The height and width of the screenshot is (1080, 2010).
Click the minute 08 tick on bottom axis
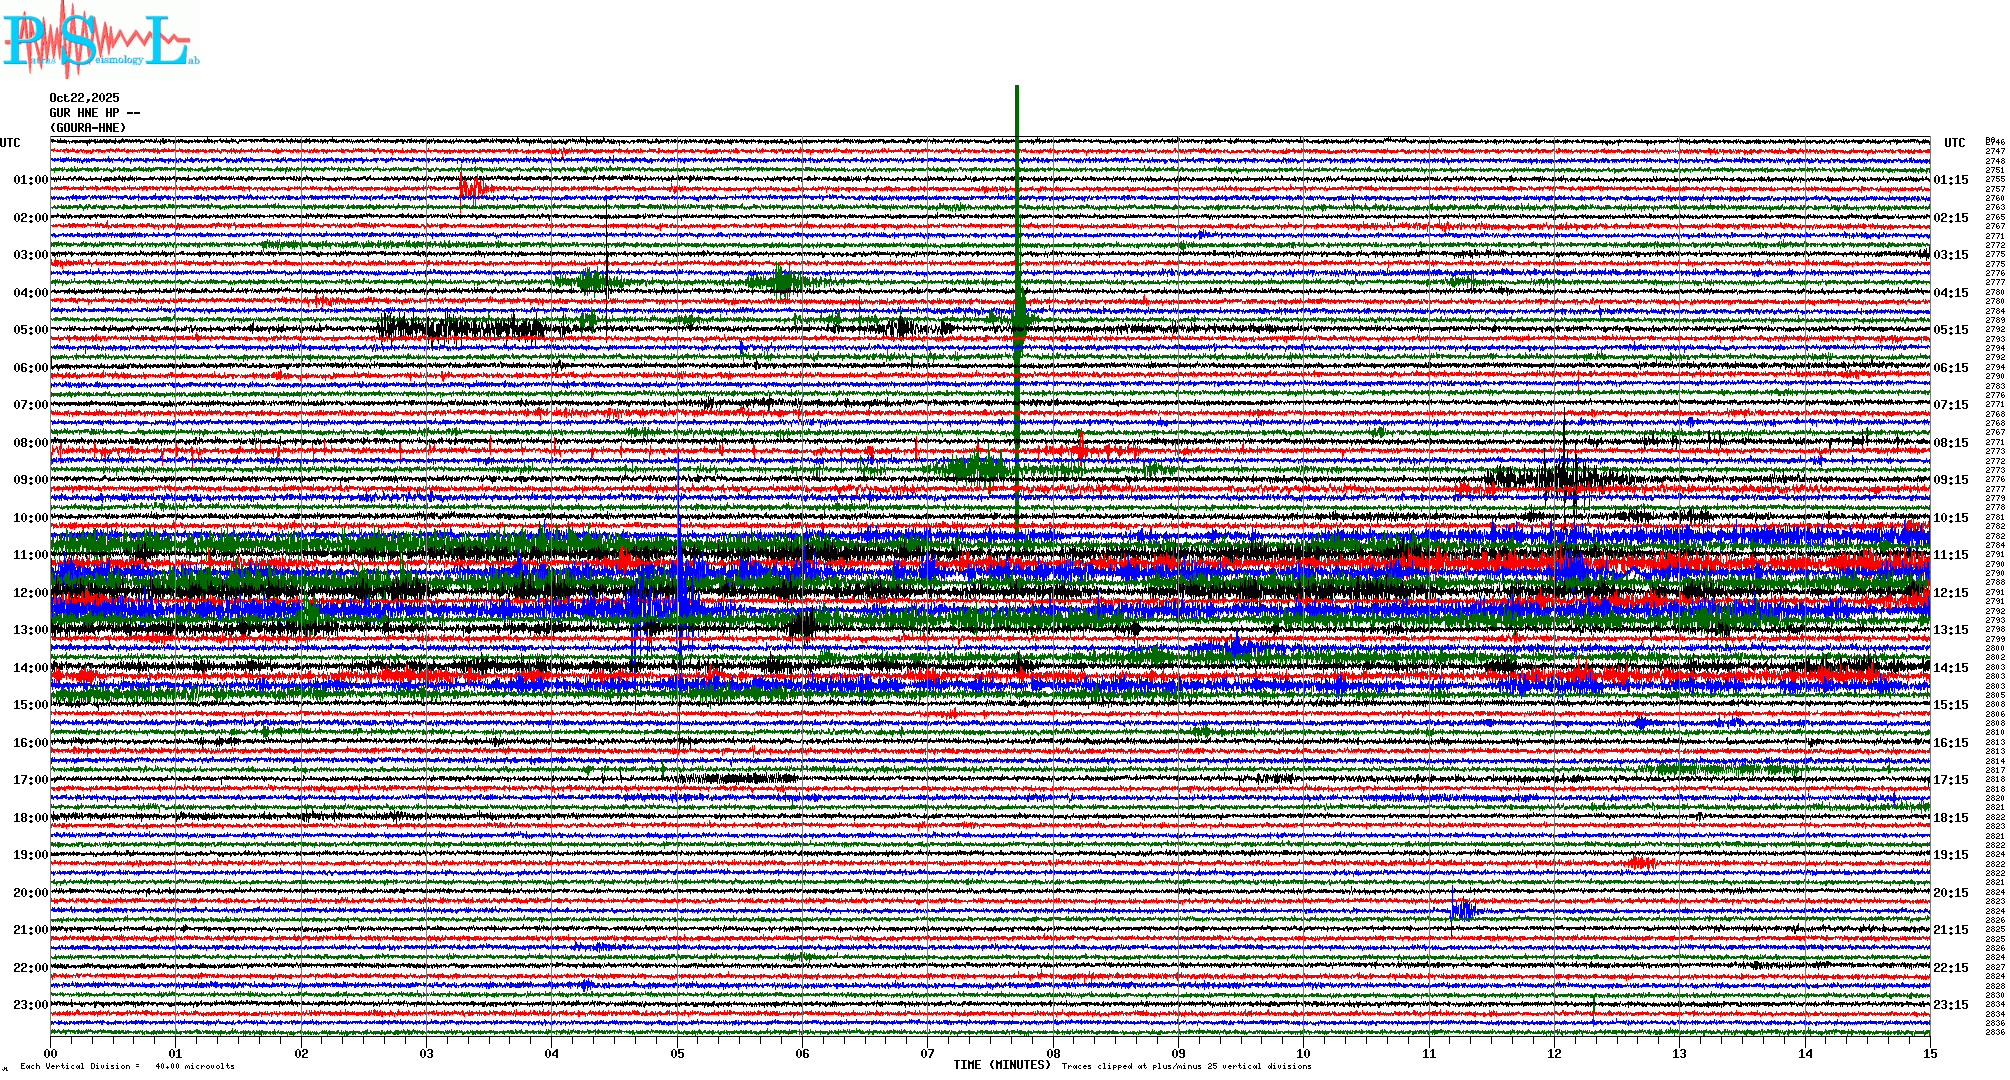pyautogui.click(x=1053, y=1053)
